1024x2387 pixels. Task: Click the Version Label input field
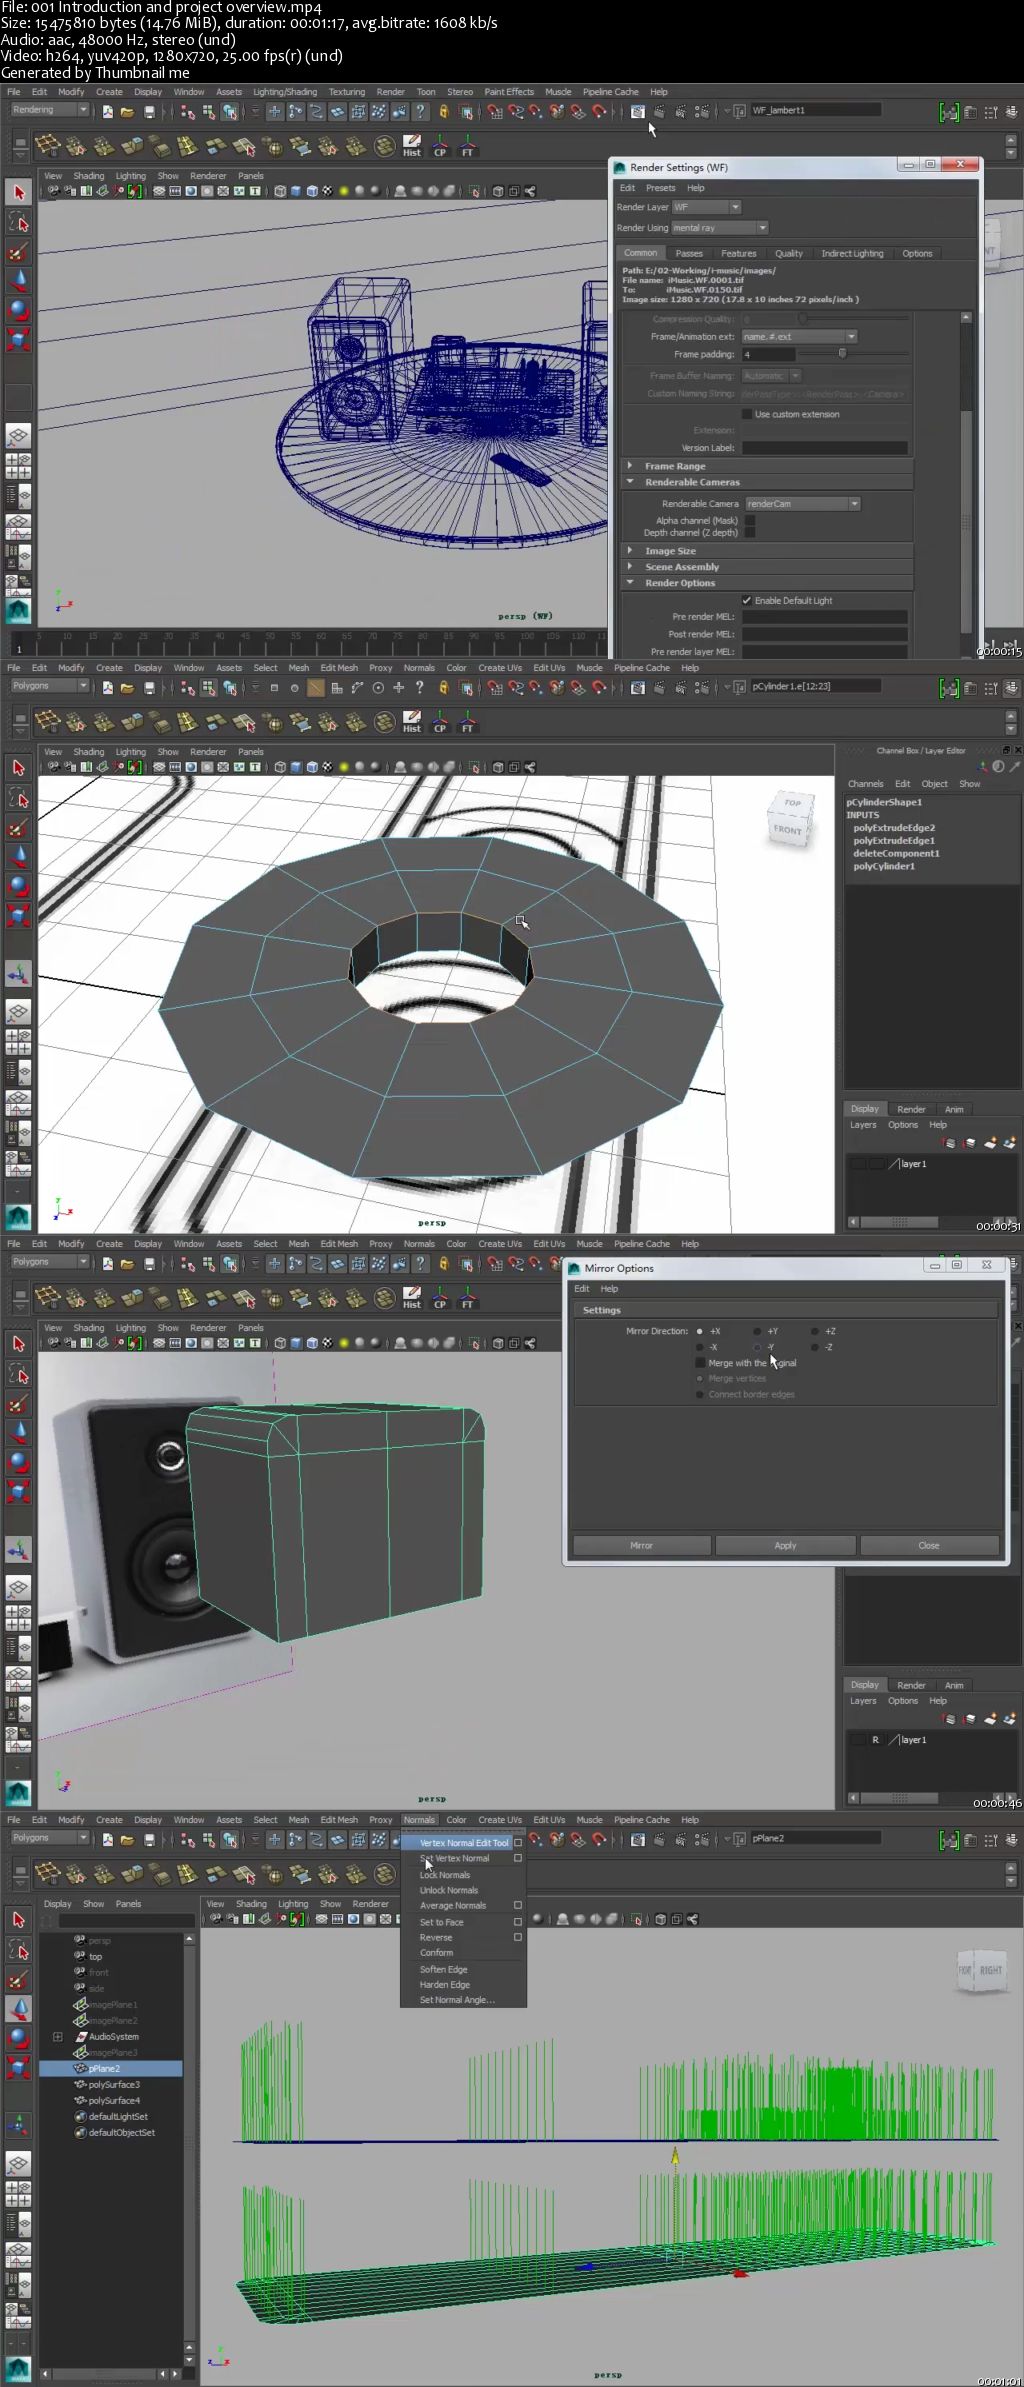[824, 448]
